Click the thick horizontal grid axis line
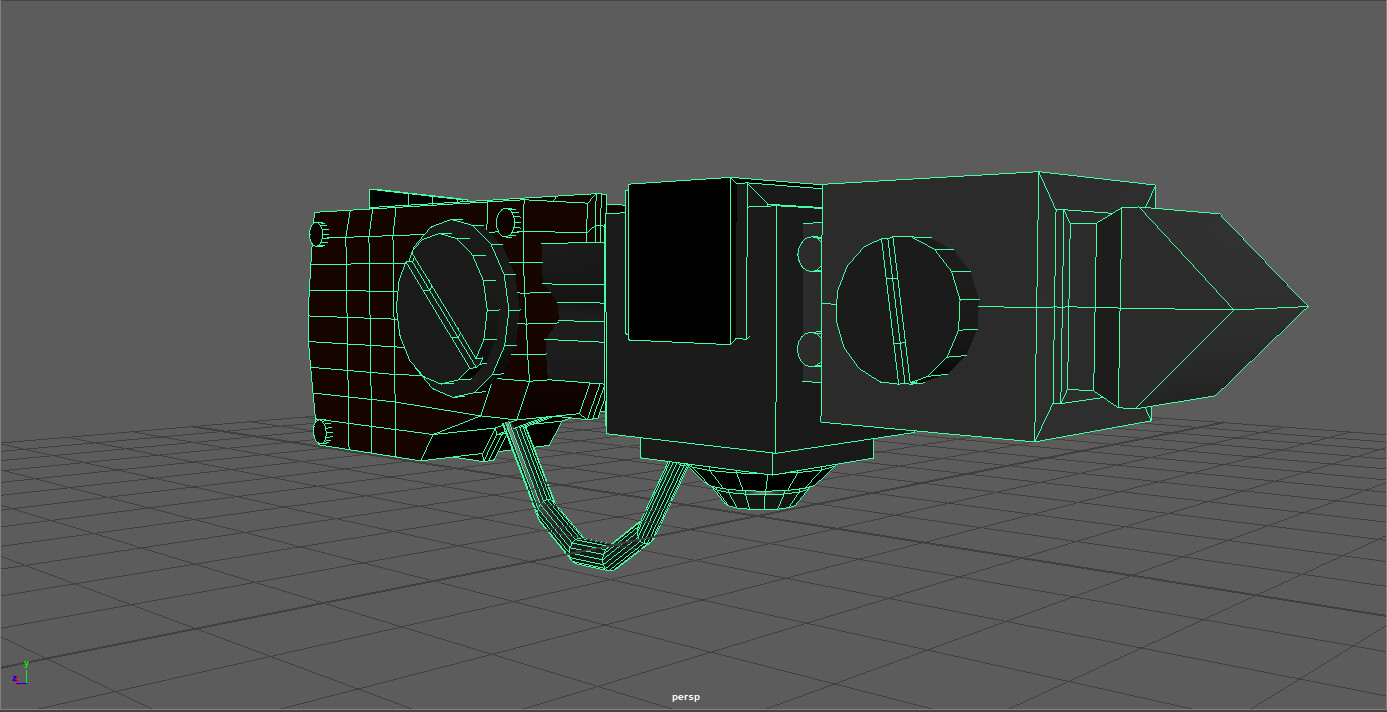This screenshot has width=1387, height=712. coord(250,618)
